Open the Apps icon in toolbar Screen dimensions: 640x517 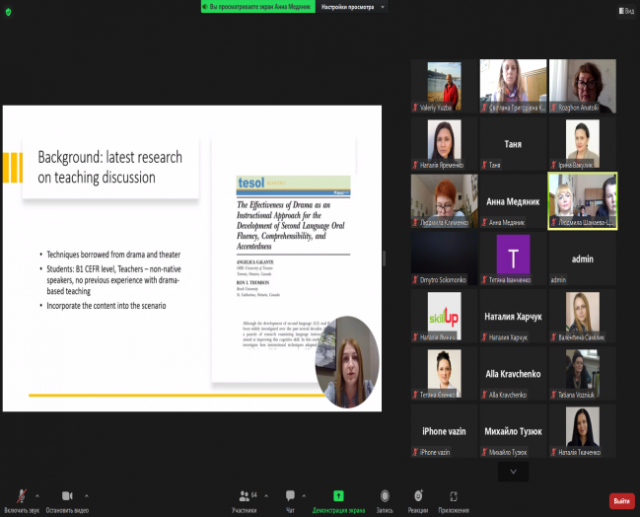453,494
